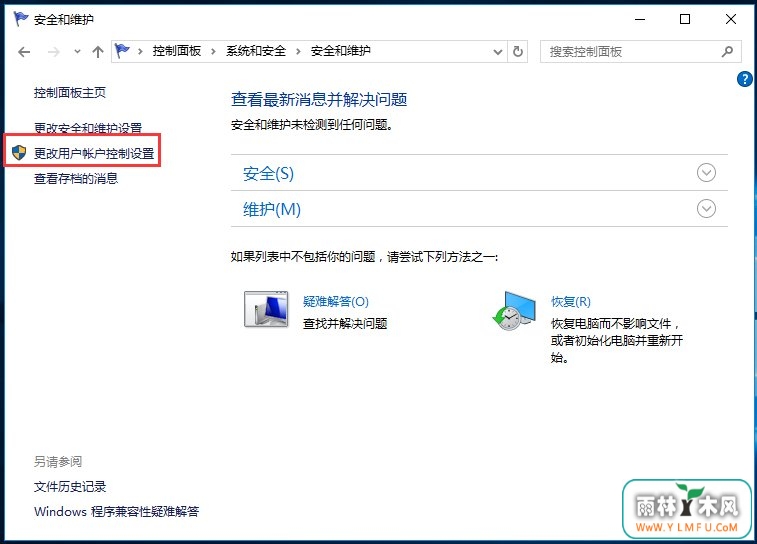Open 更改安全和维护设置 link
Screen dimensions: 757x544
tap(88, 127)
